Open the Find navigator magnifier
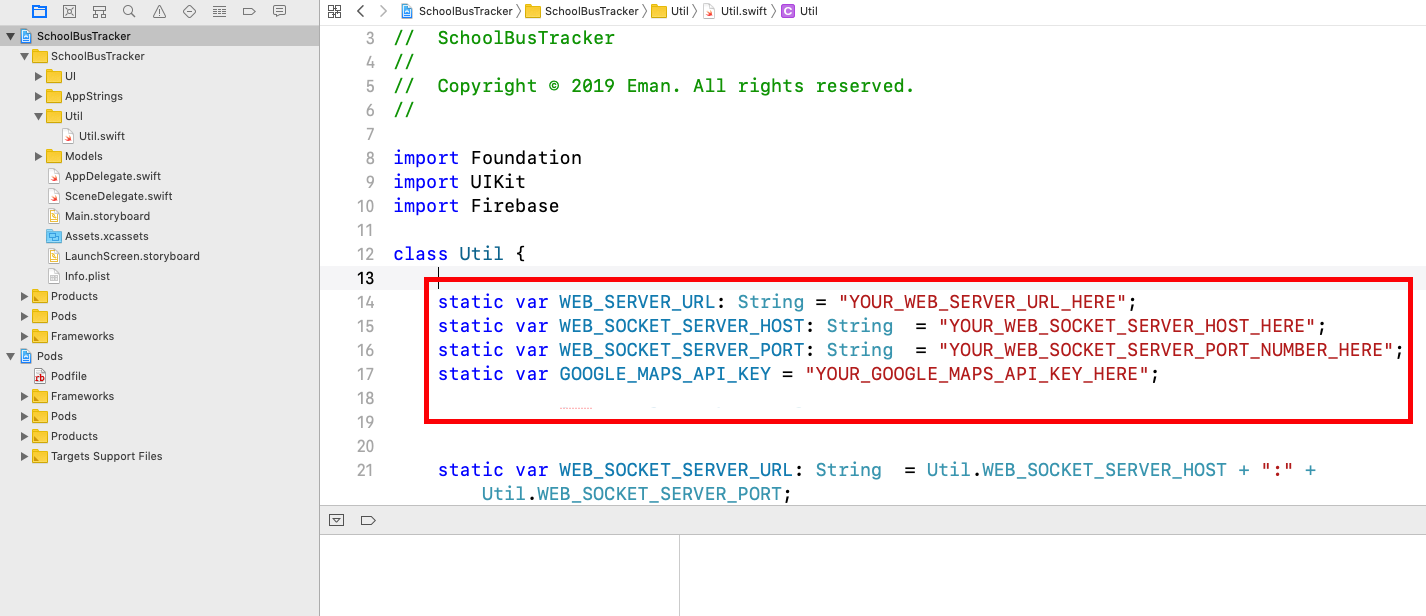Screen dimensions: 1426x616 point(129,11)
